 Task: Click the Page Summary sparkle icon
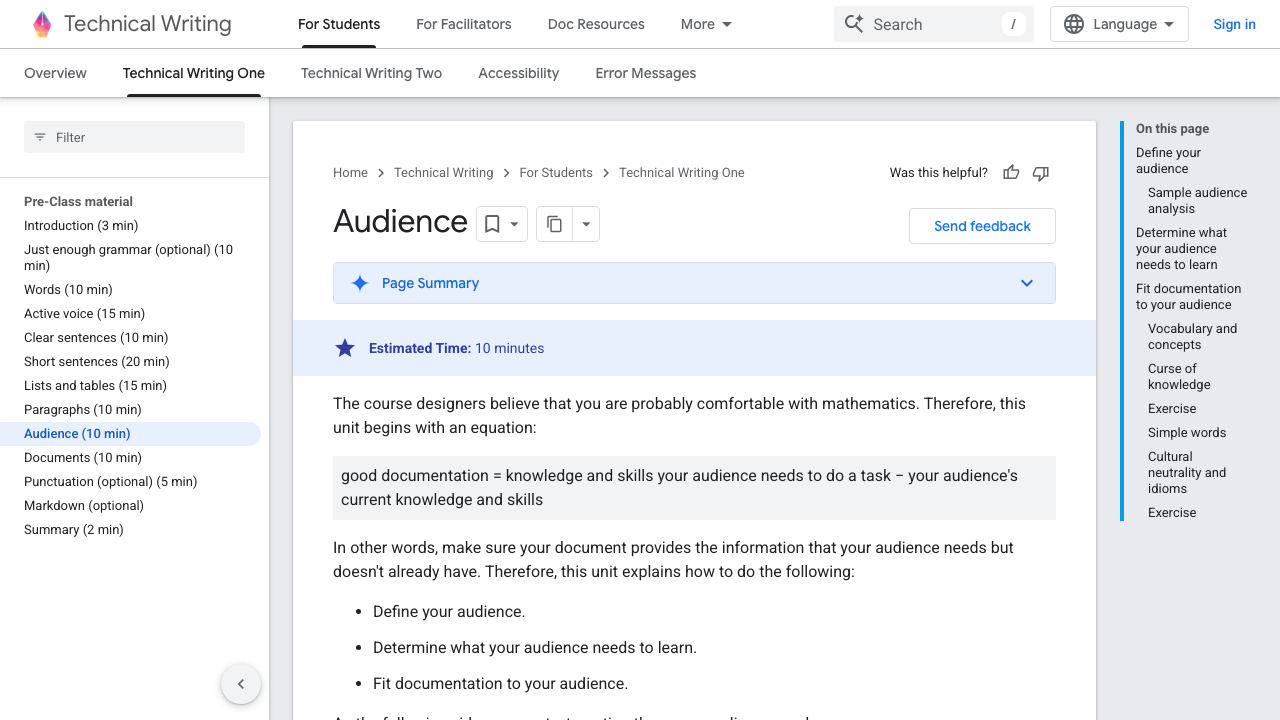360,283
